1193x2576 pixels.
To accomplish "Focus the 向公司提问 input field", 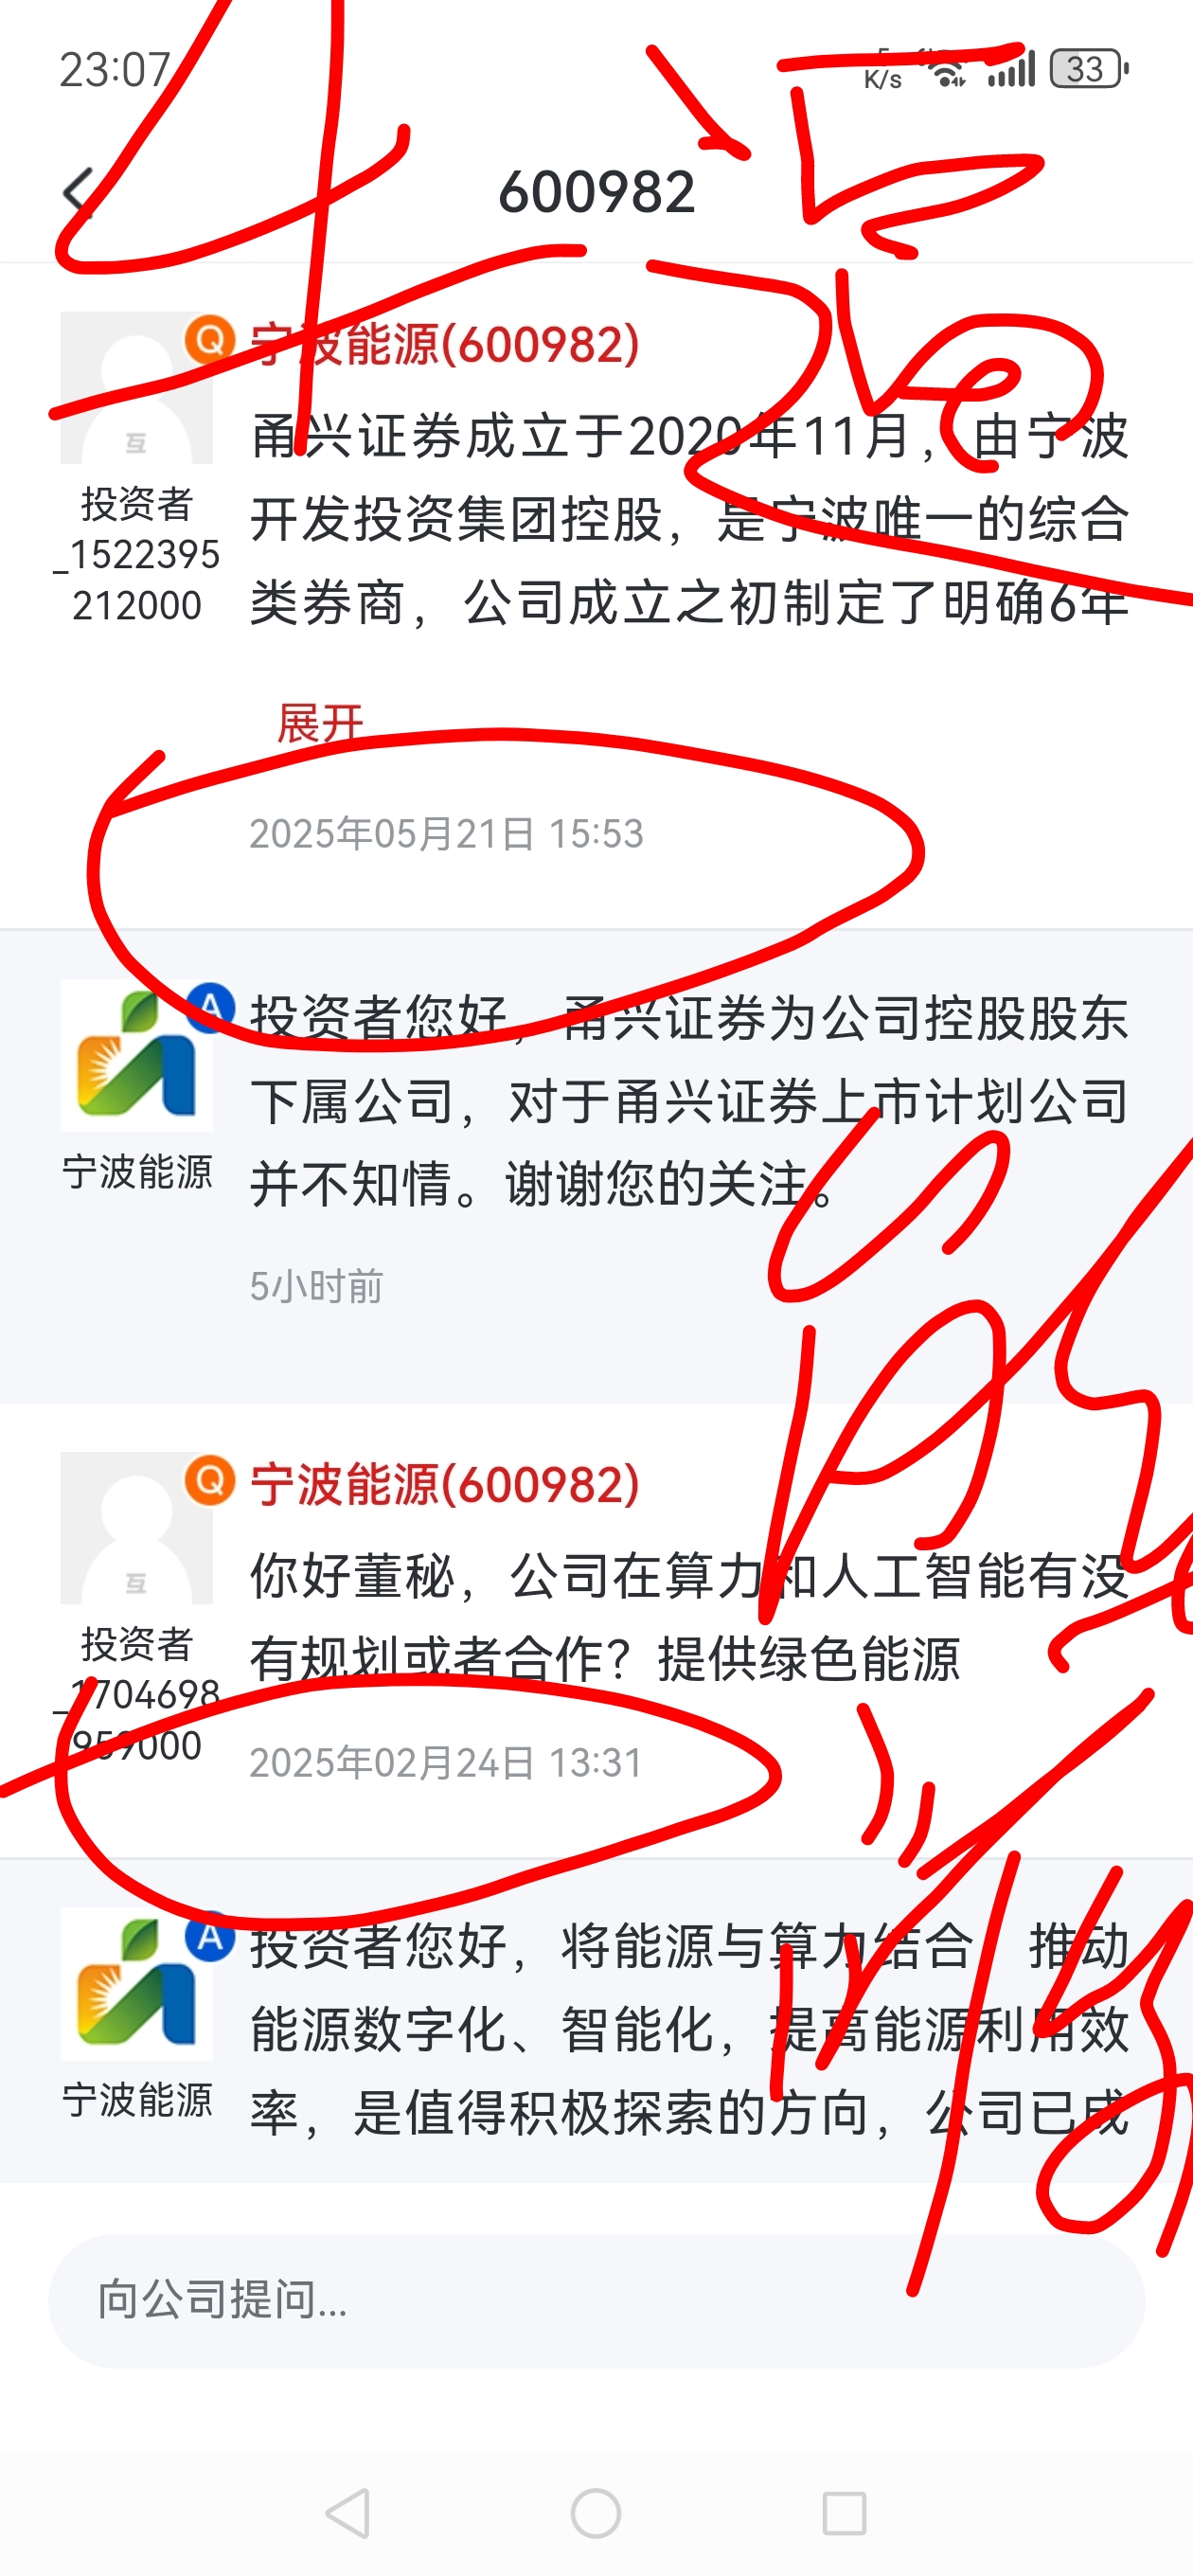I will click(596, 2300).
